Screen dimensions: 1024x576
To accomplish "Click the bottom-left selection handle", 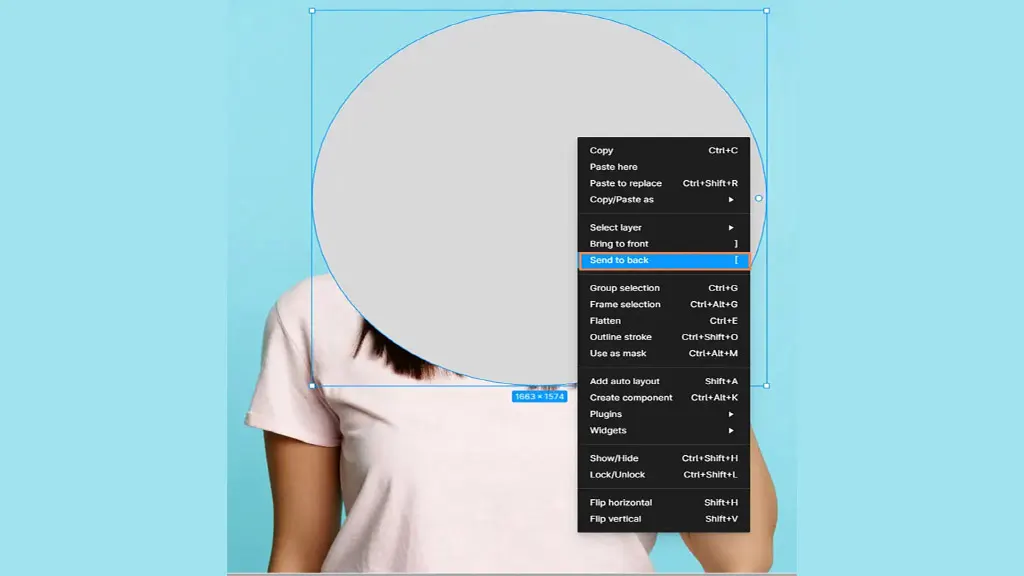I will pyautogui.click(x=312, y=386).
